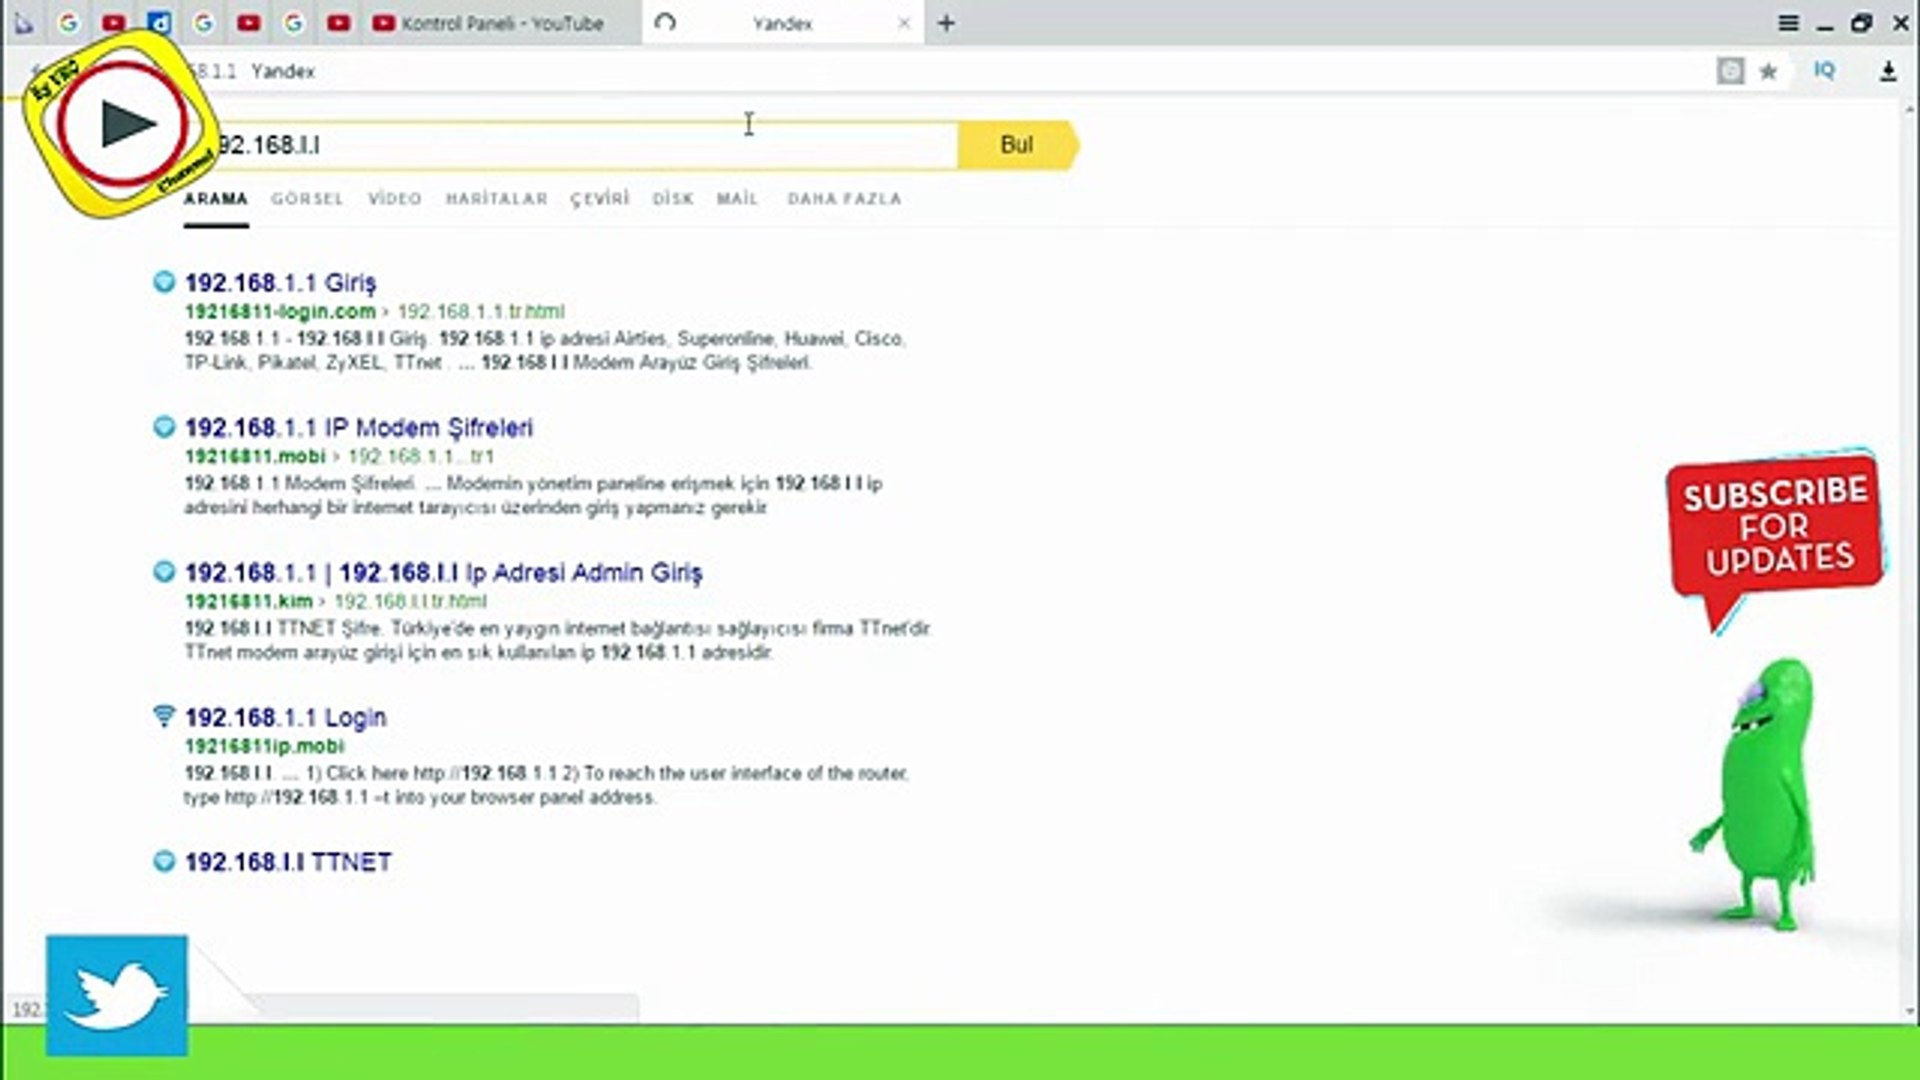
Task: Open the browser hamburger menu
Action: [x=1788, y=22]
